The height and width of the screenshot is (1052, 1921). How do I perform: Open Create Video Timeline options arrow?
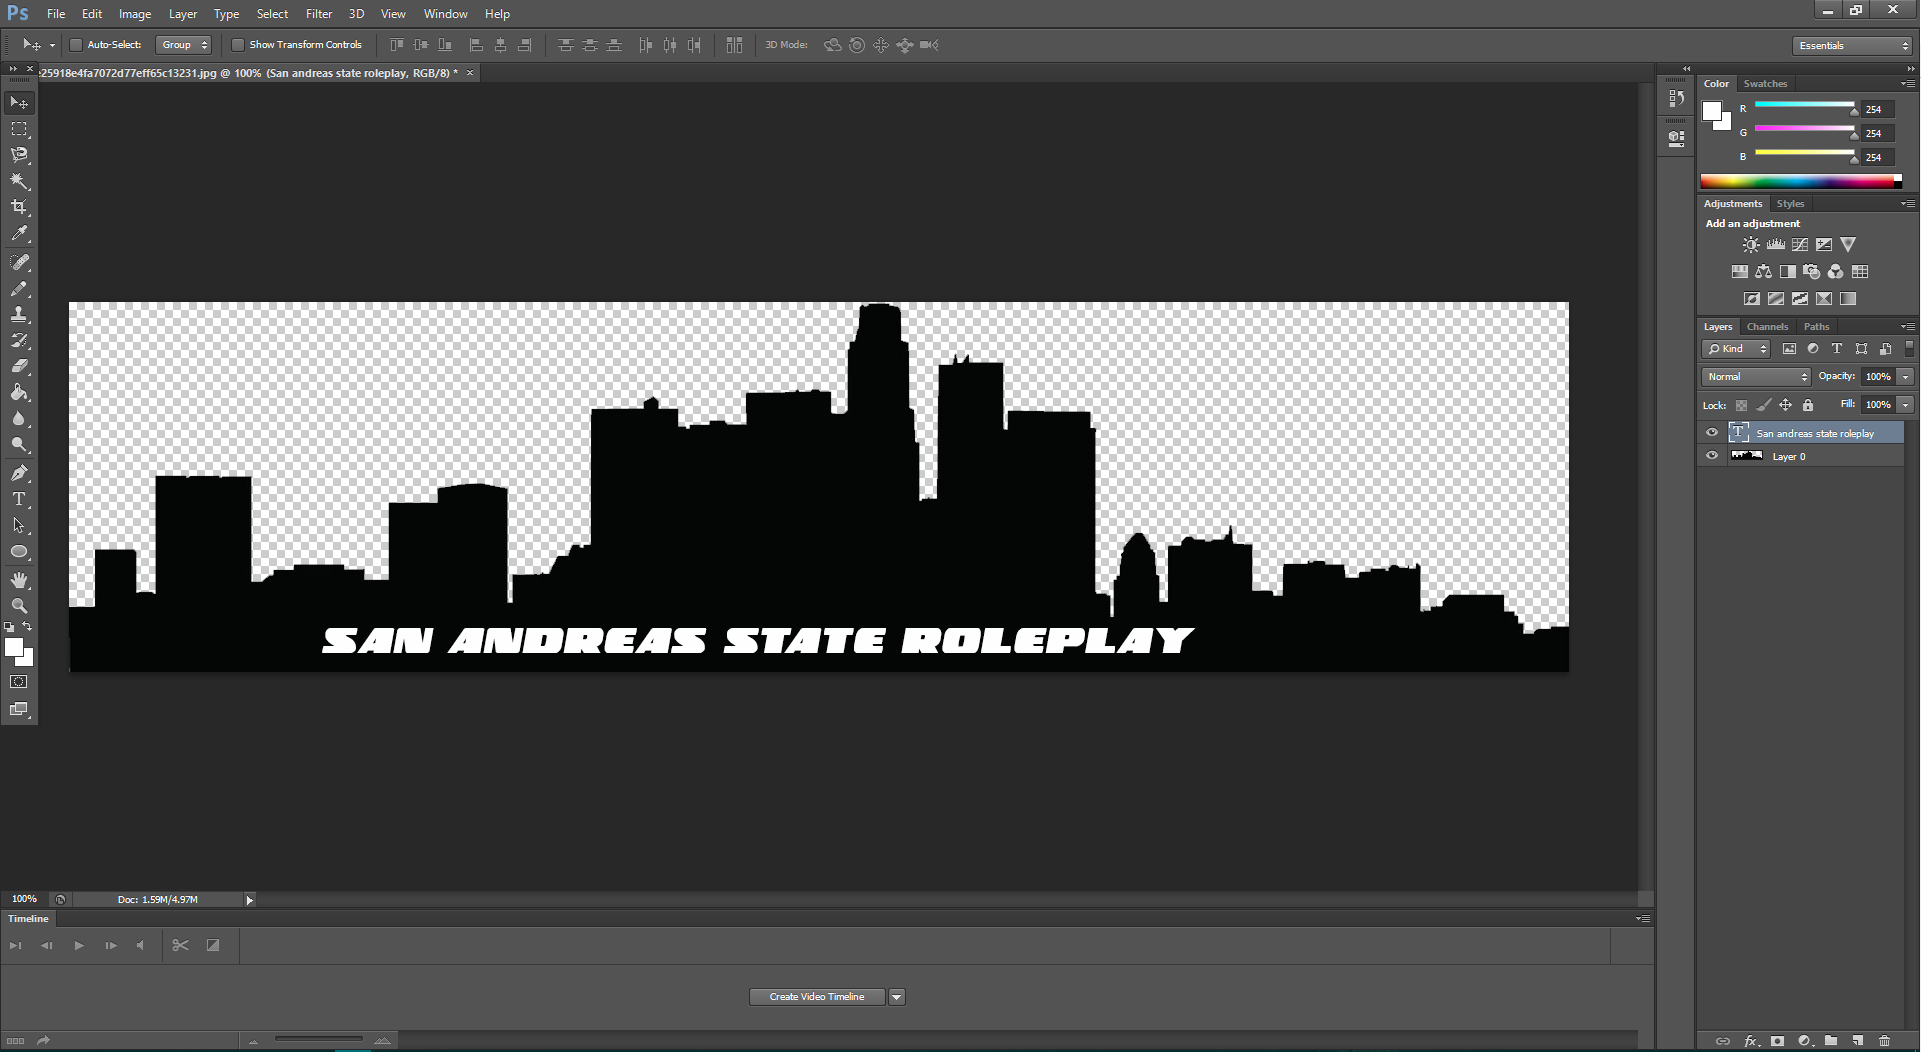click(x=897, y=997)
